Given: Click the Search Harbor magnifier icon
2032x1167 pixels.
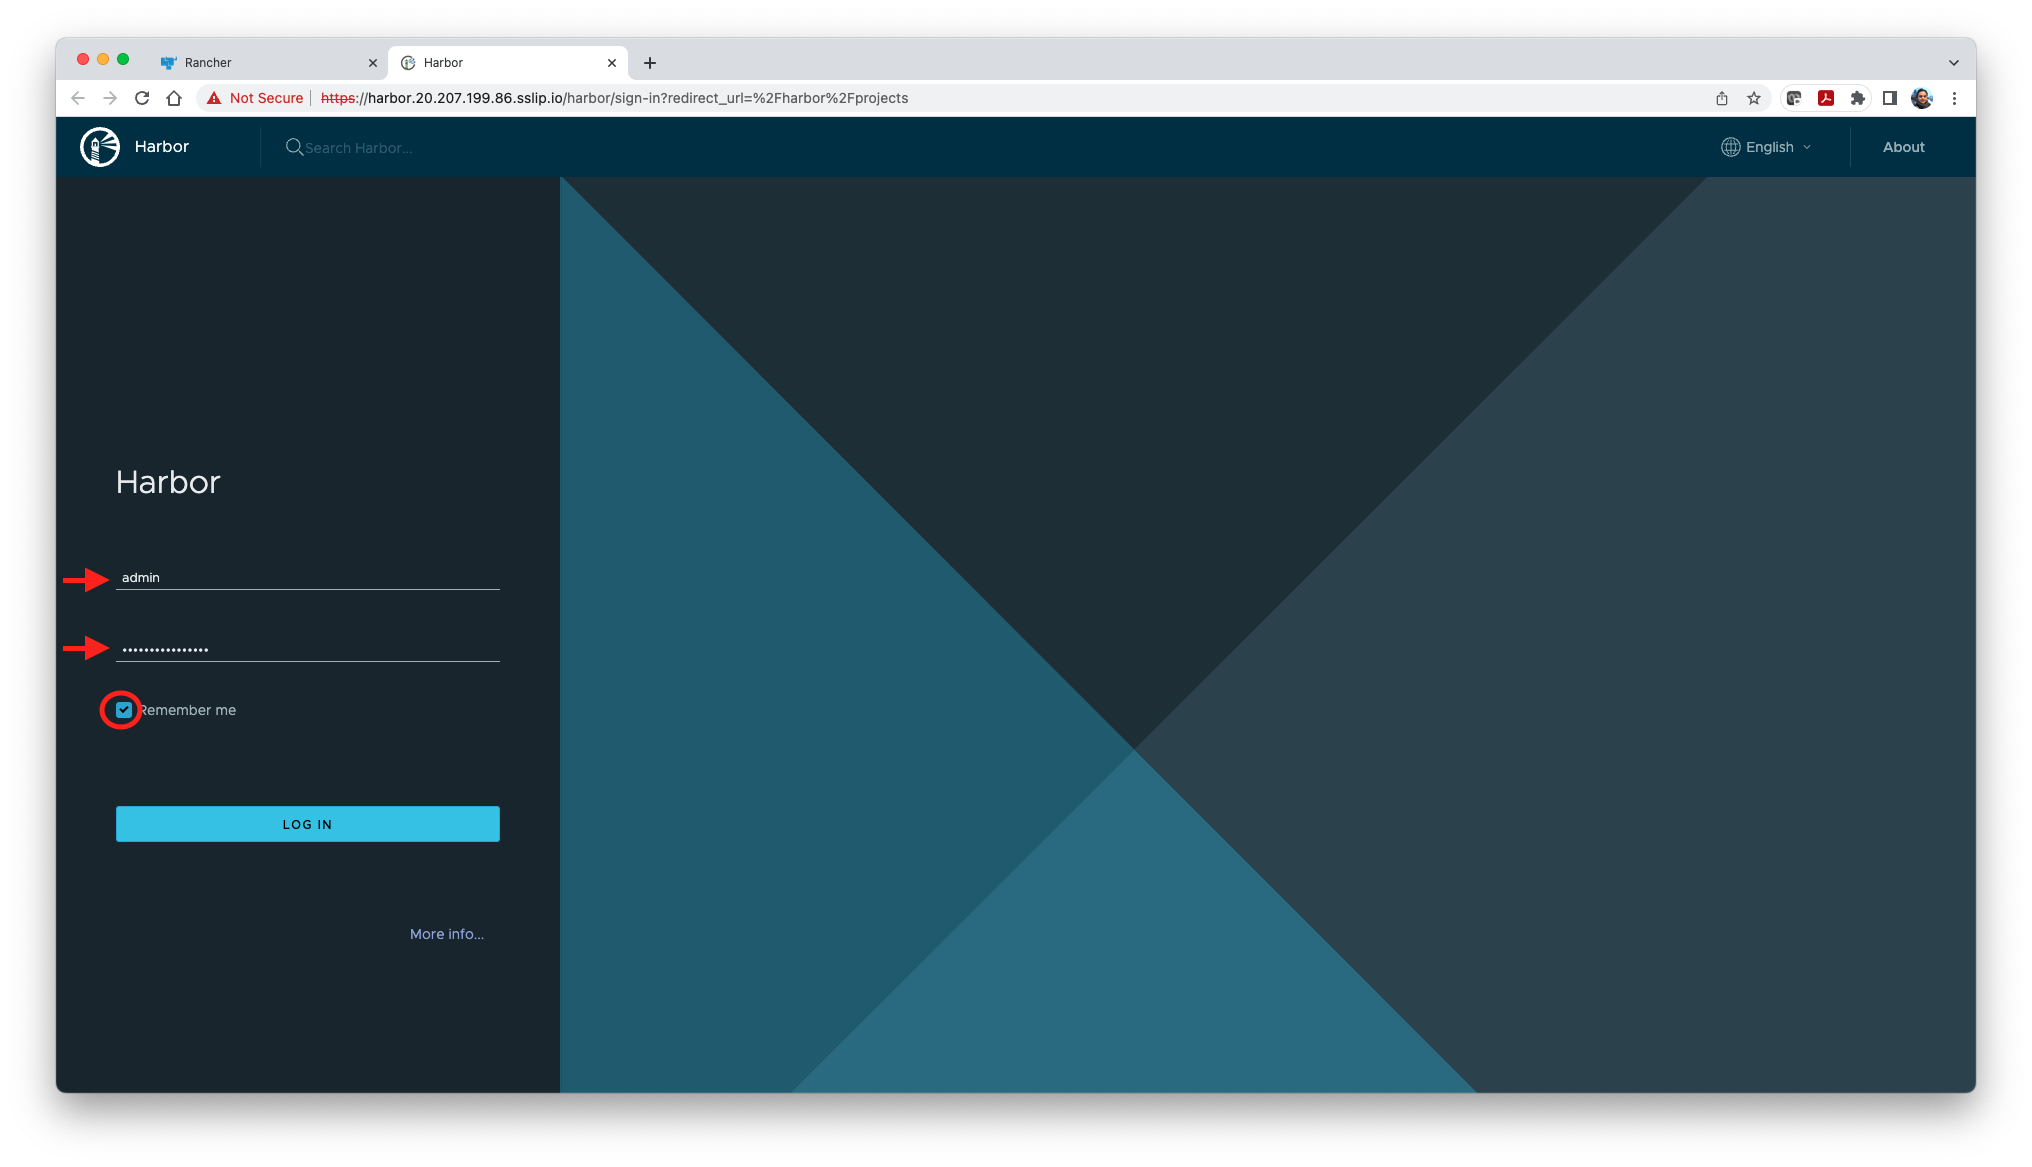Looking at the screenshot, I should [292, 147].
